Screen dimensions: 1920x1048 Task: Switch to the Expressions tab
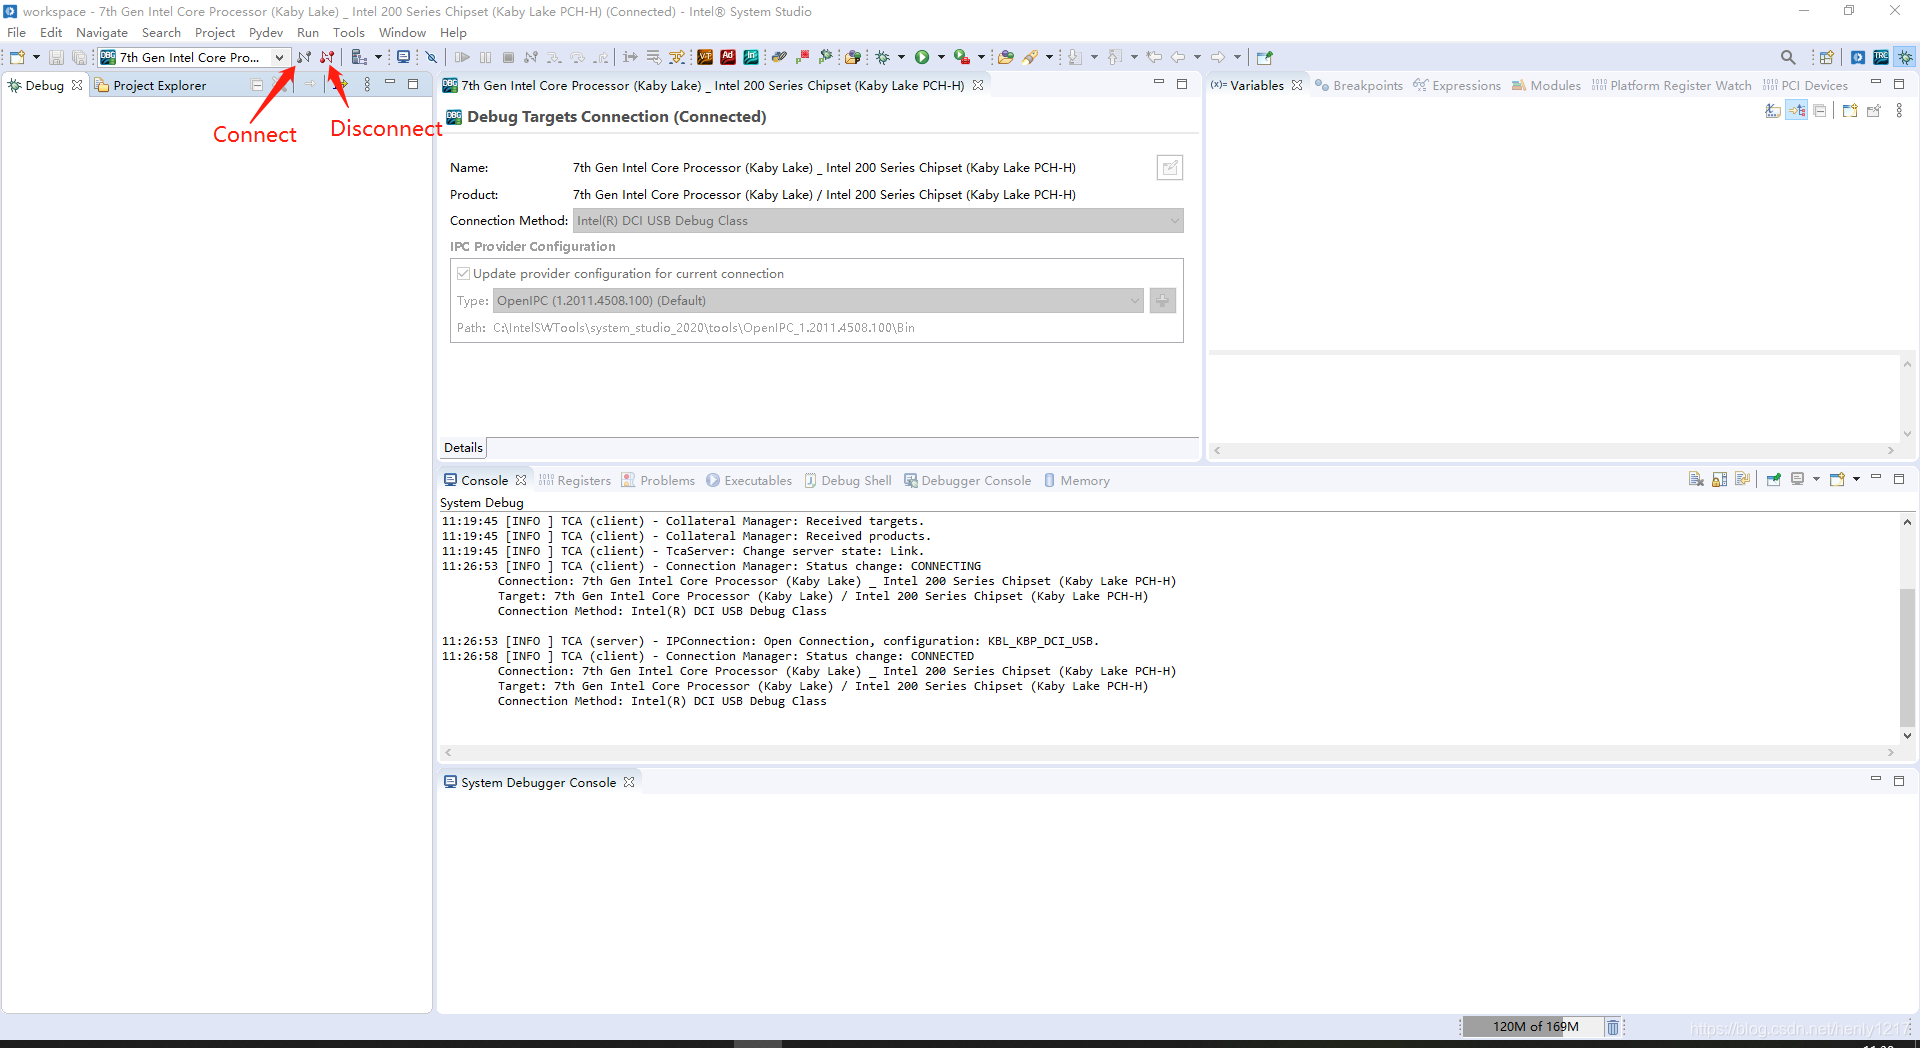(x=1457, y=85)
